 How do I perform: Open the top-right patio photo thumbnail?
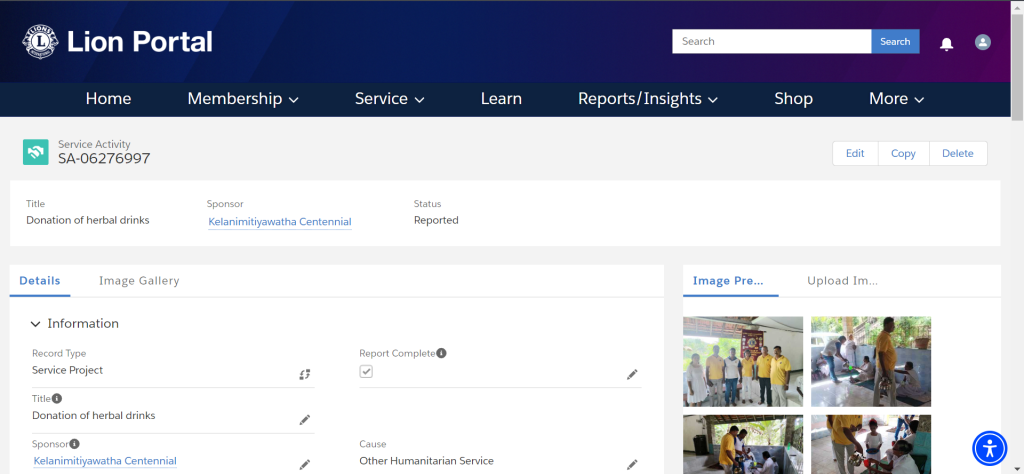coord(871,362)
